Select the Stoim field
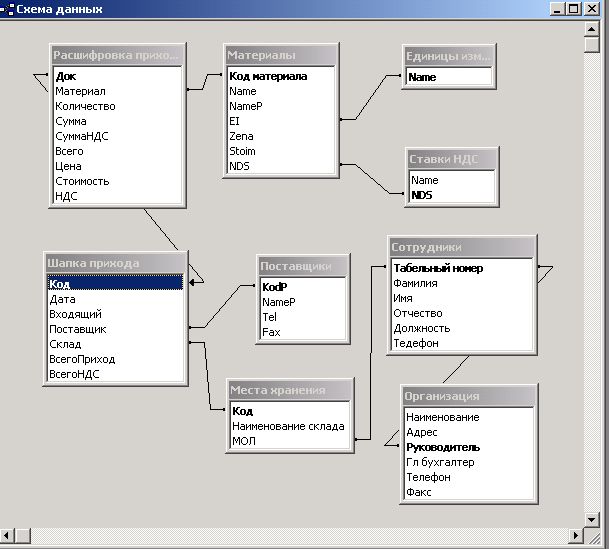The width and height of the screenshot is (609, 549). click(281, 151)
